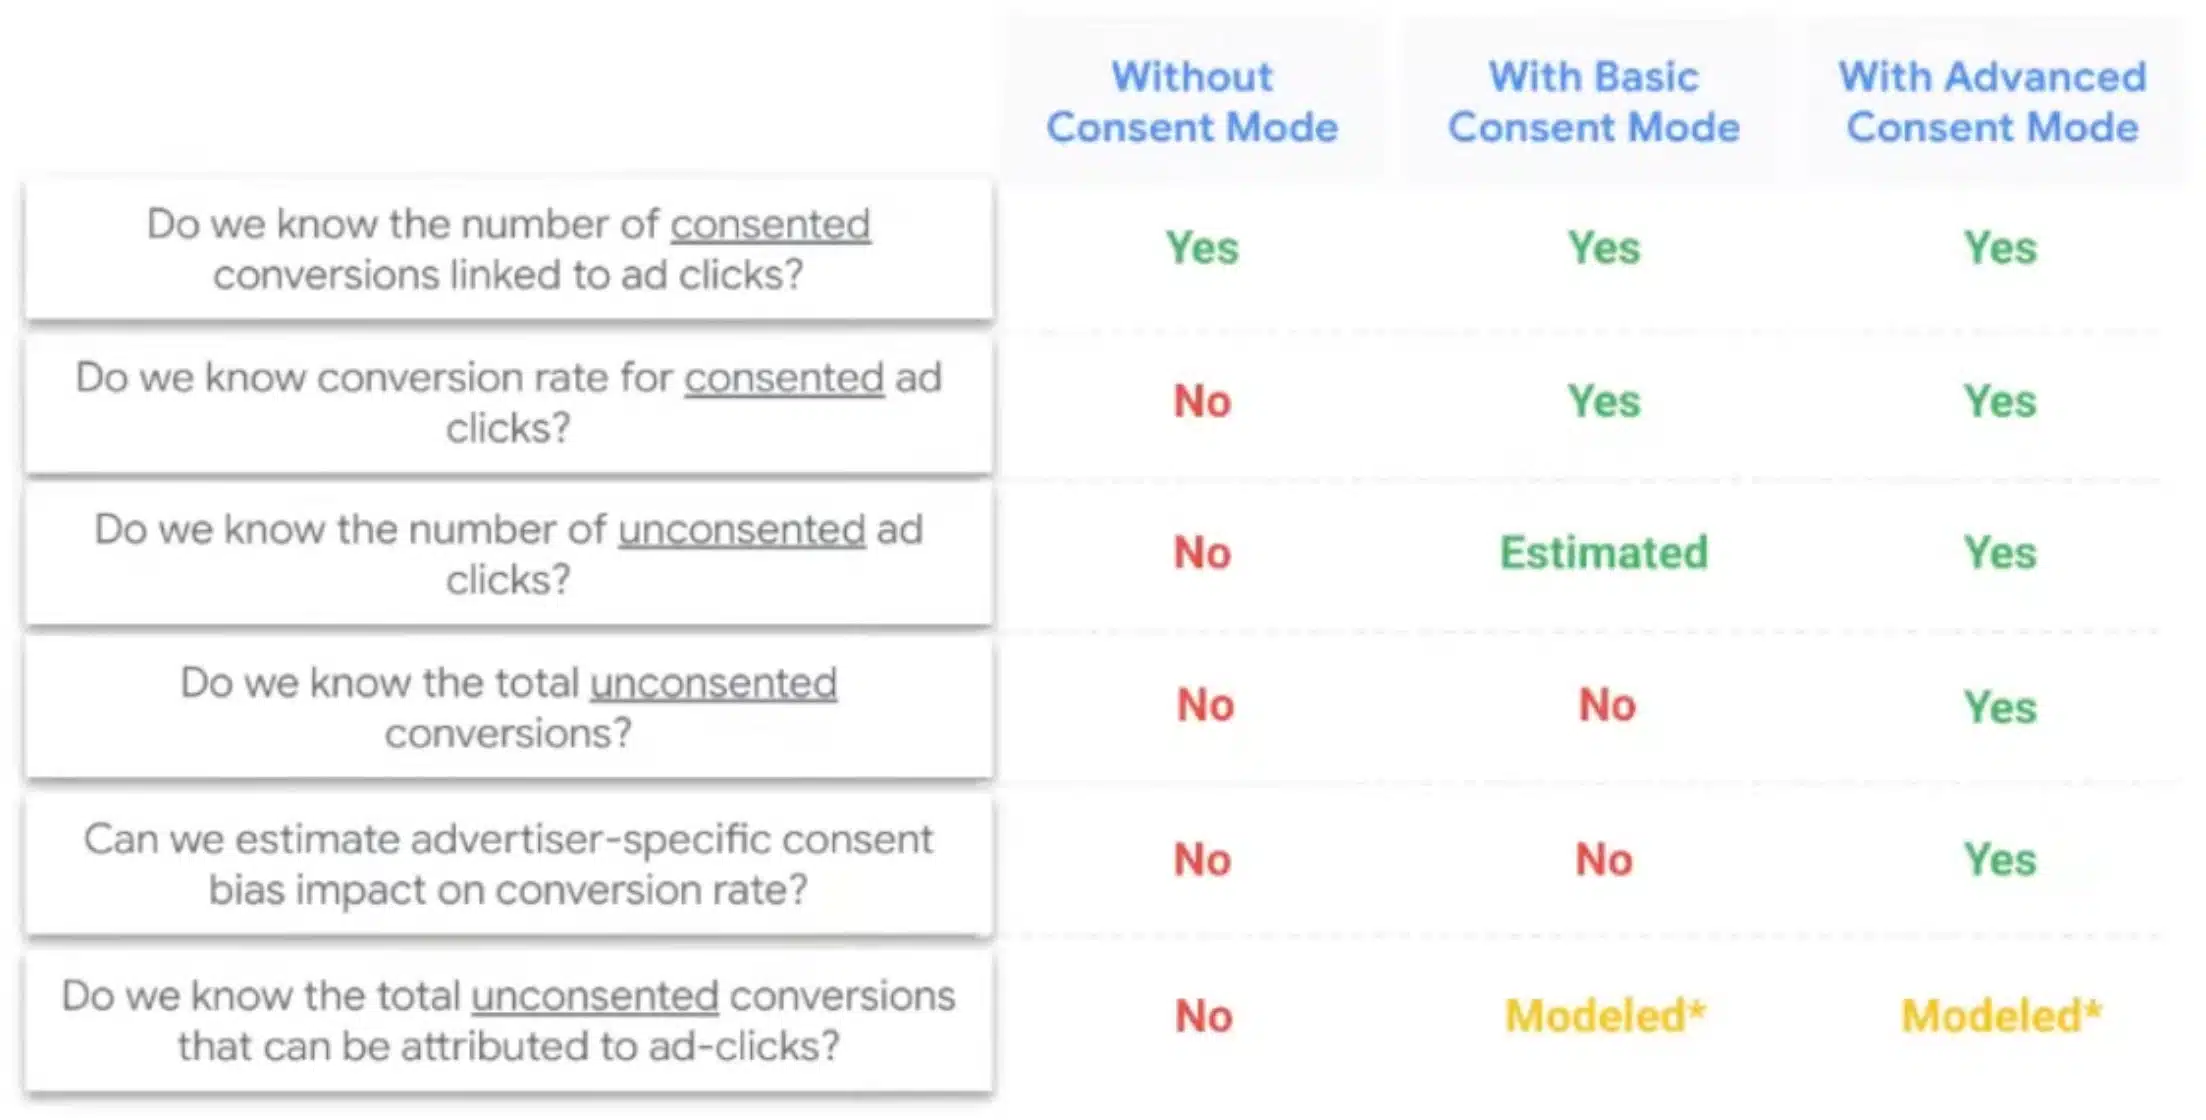This screenshot has width=2206, height=1120.
Task: Select the consented conversion rate question box
Action: pyautogui.click(x=509, y=403)
